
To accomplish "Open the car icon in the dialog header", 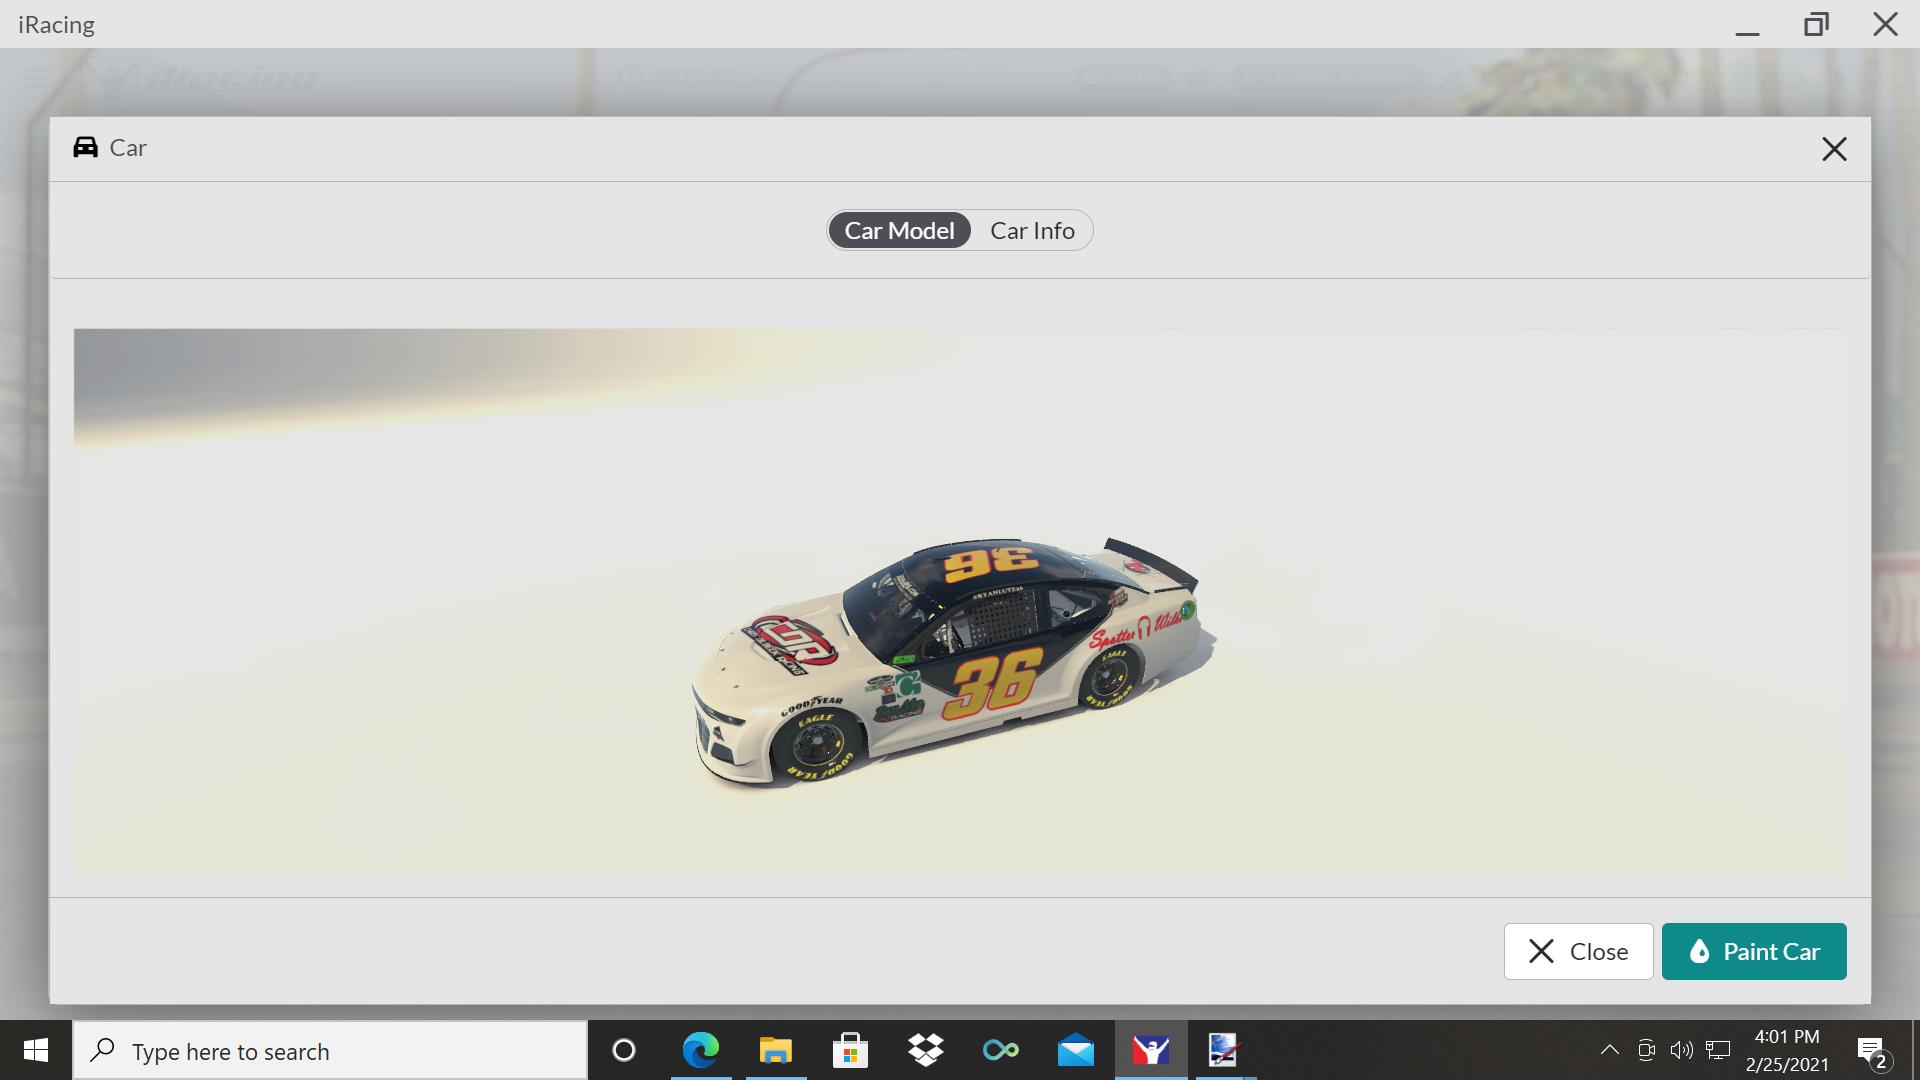I will (x=85, y=147).
